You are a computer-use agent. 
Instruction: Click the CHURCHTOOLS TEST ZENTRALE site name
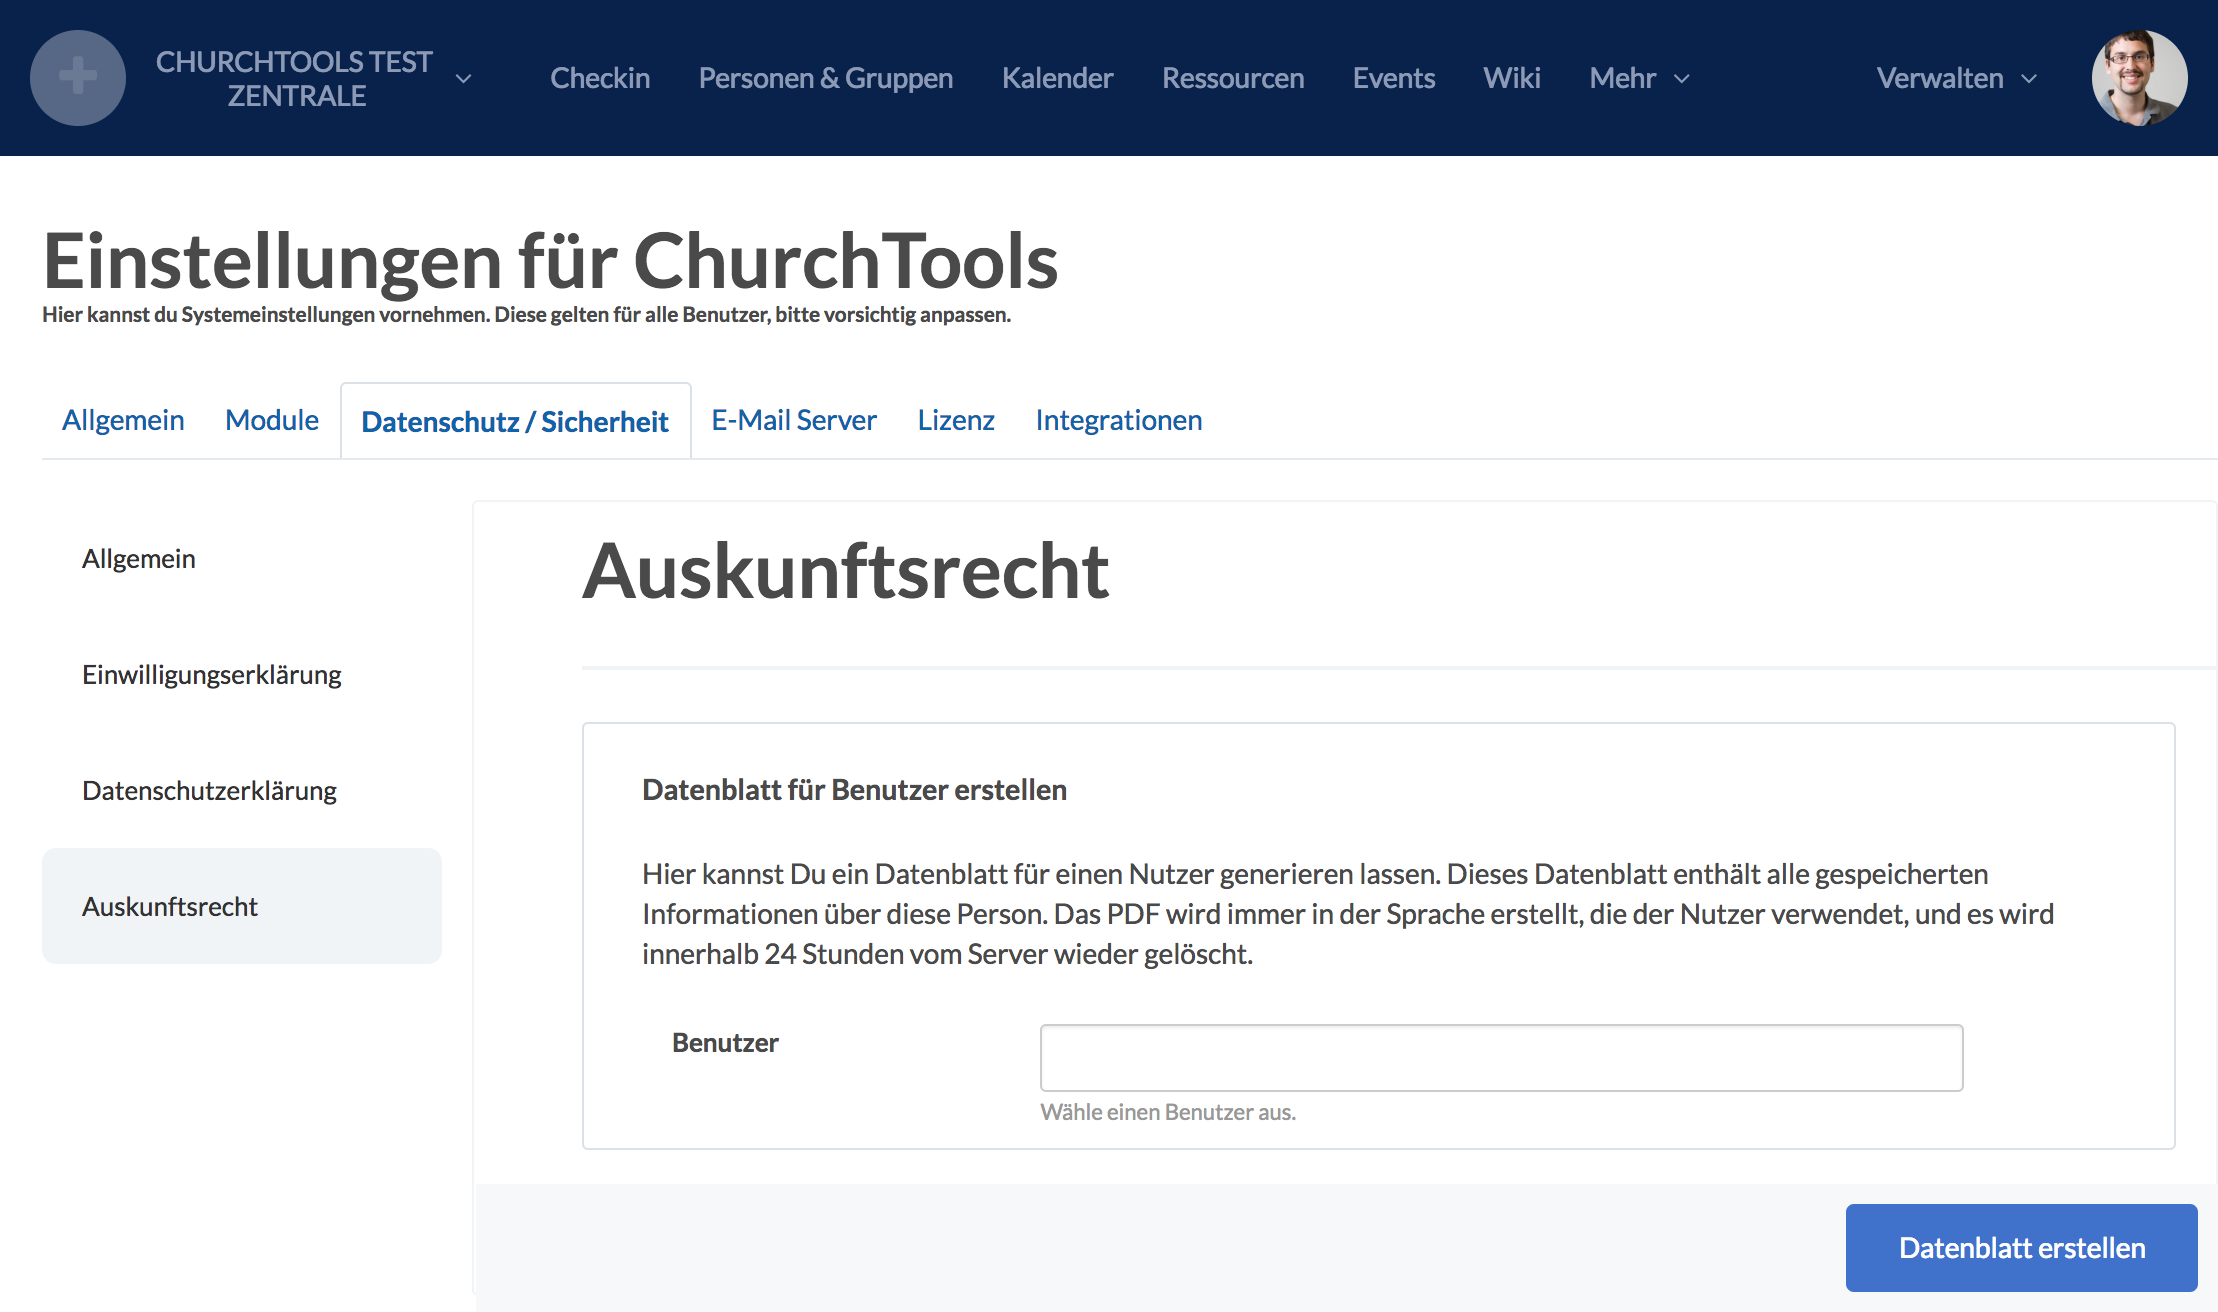tap(295, 78)
